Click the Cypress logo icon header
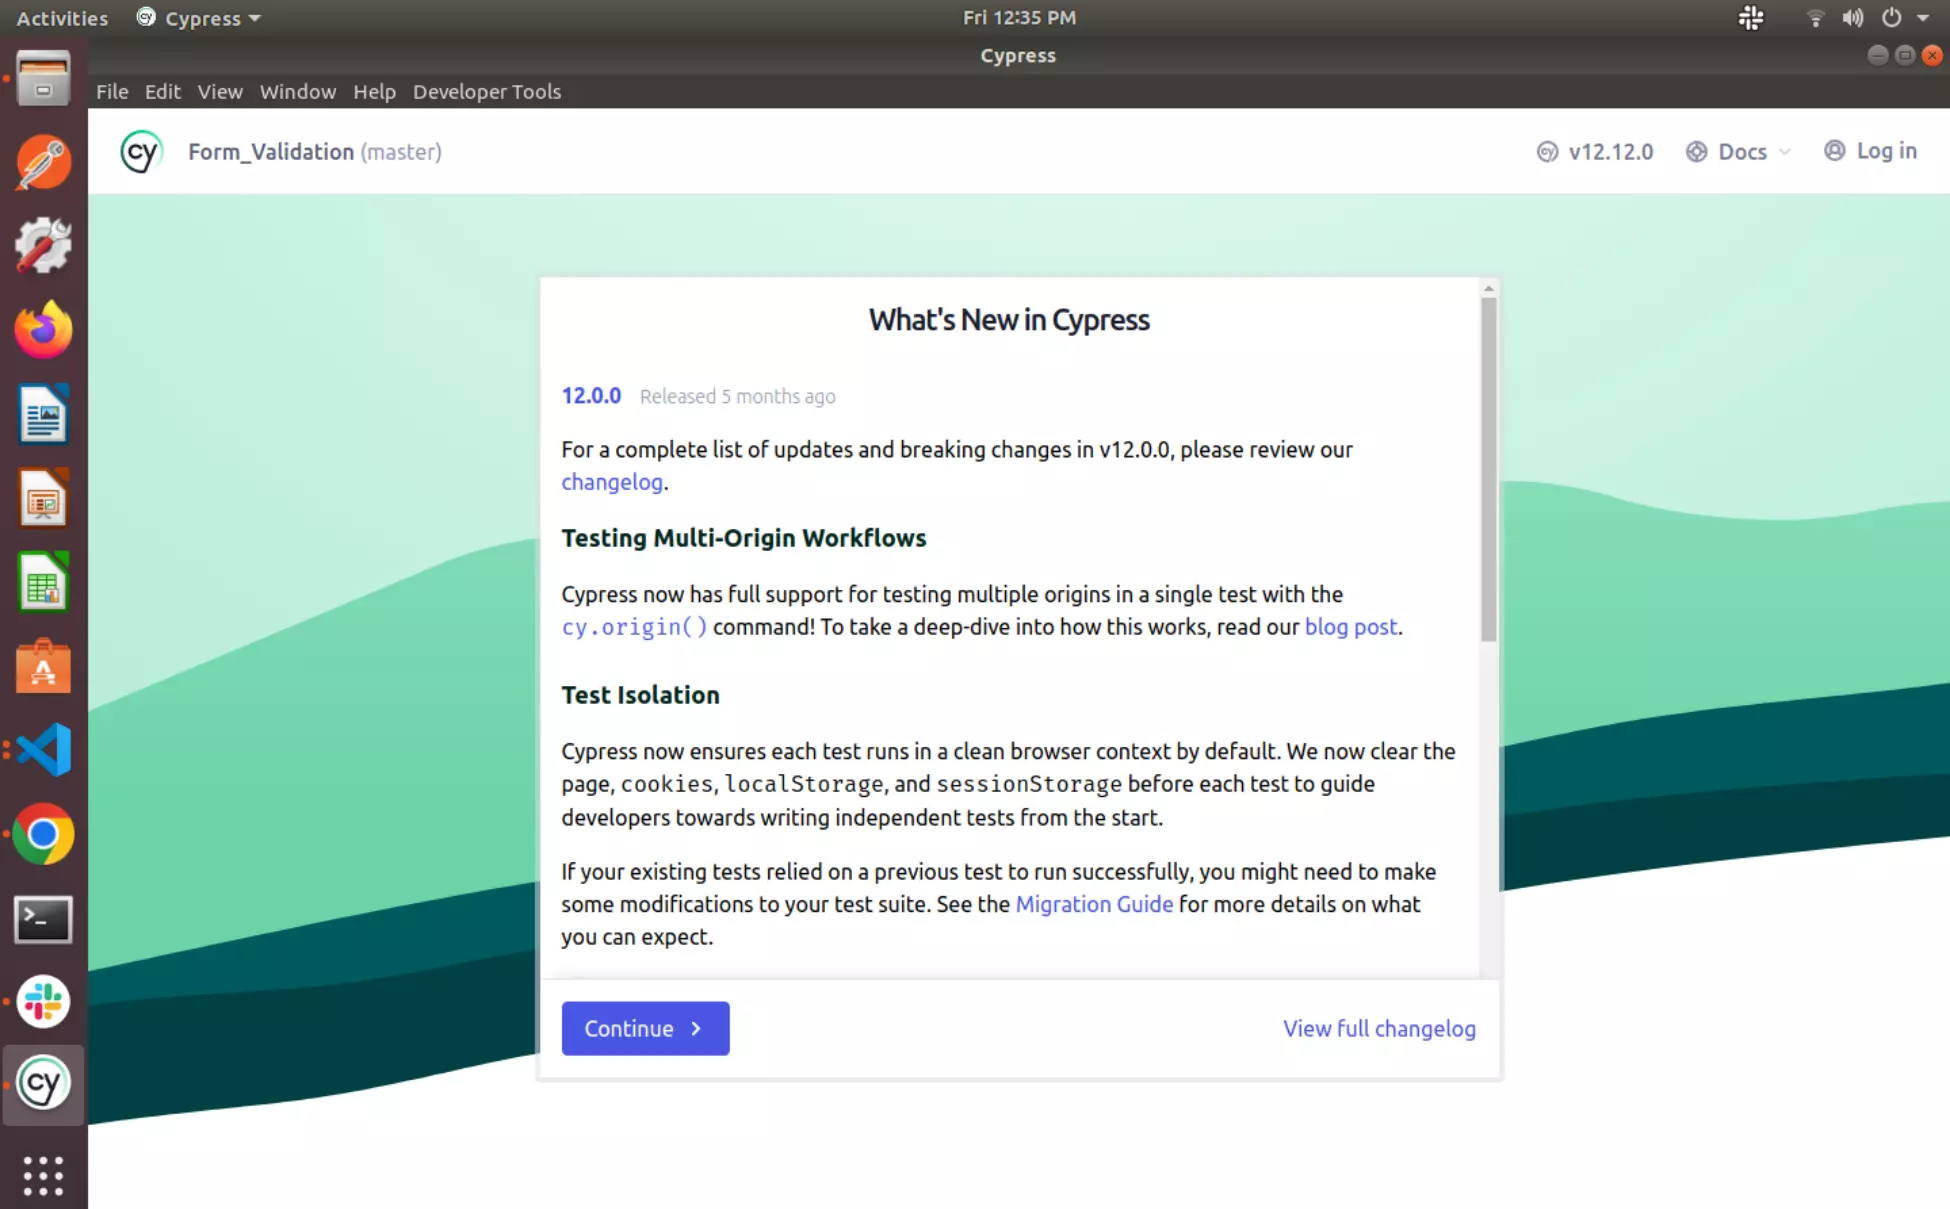 click(139, 150)
